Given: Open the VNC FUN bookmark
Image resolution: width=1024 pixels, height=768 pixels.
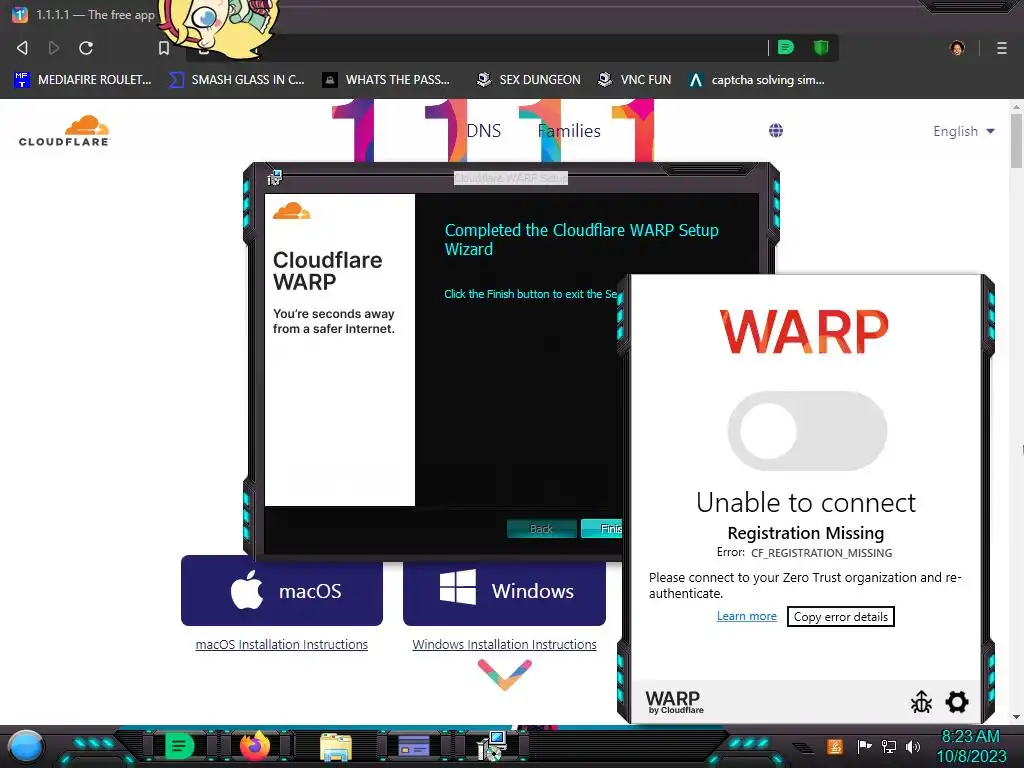Looking at the screenshot, I should (x=635, y=80).
